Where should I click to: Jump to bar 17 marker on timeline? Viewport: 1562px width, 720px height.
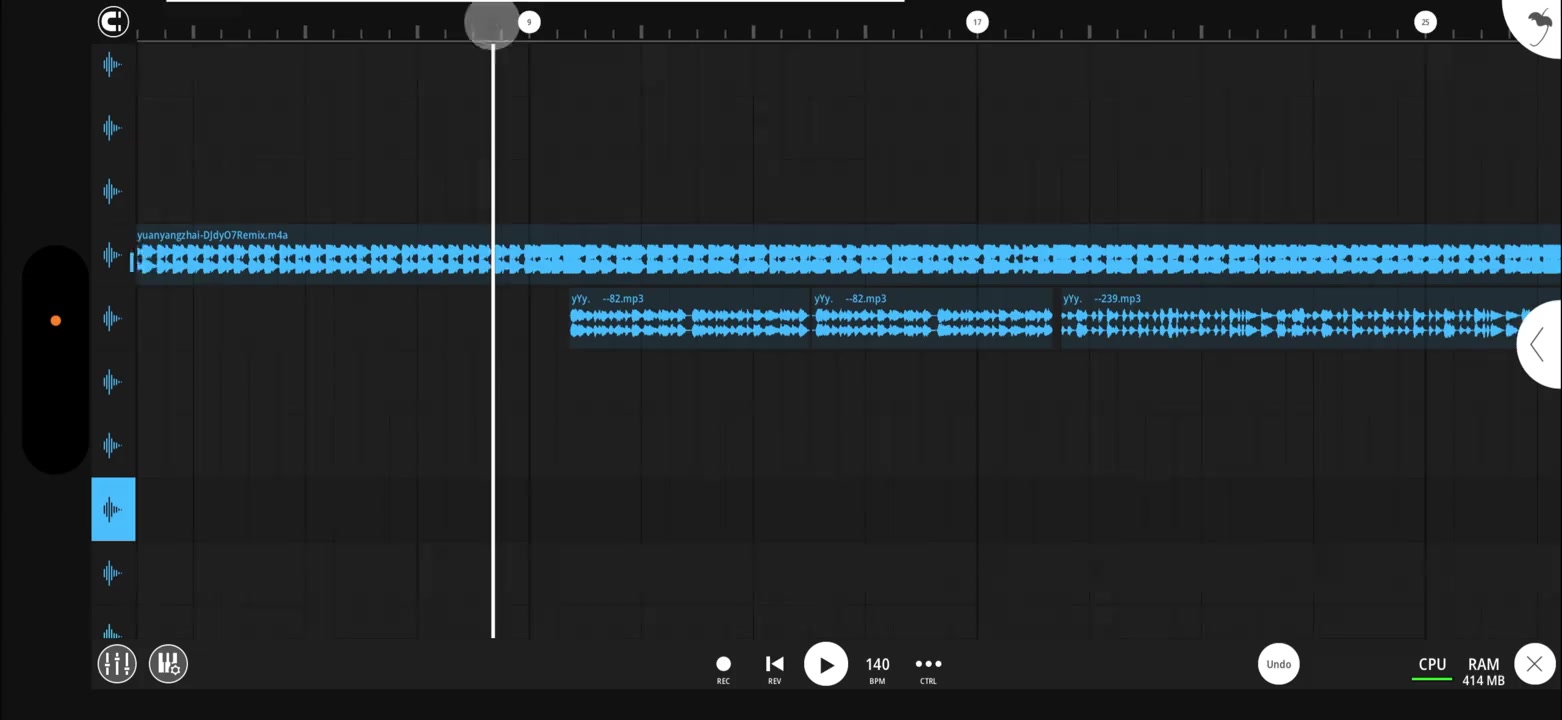coord(977,22)
